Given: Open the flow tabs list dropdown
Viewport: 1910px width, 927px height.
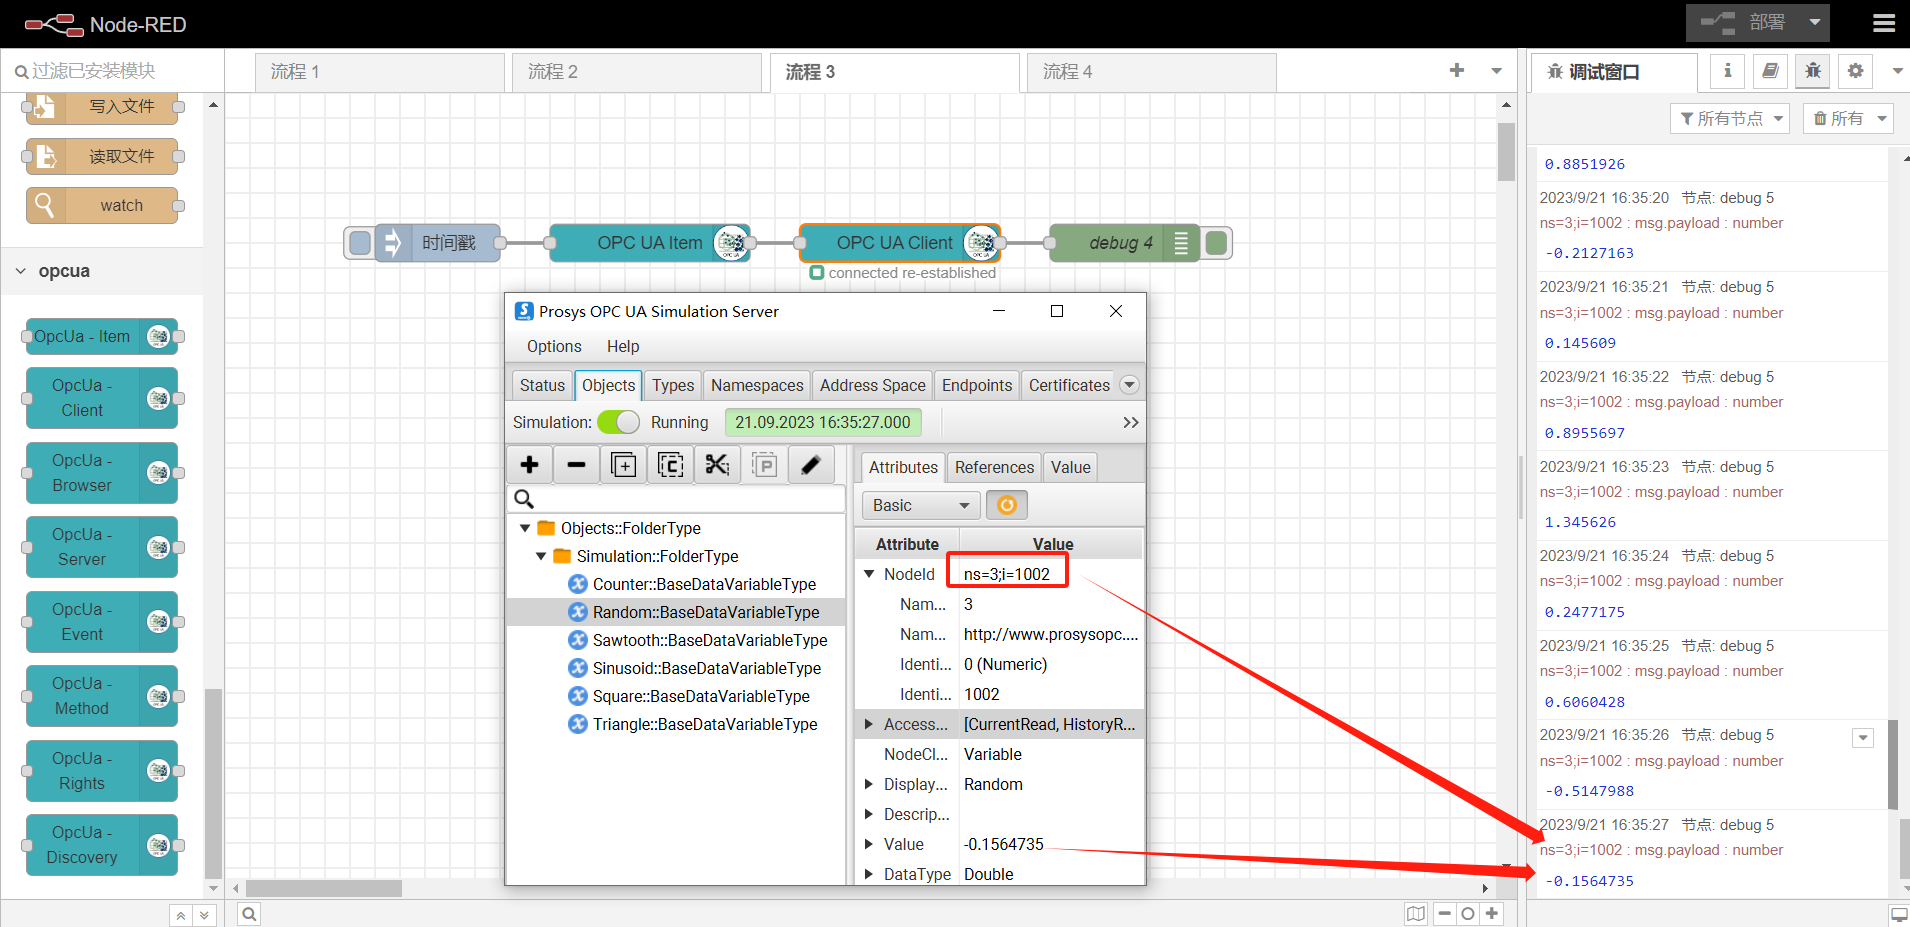Looking at the screenshot, I should click(x=1496, y=70).
